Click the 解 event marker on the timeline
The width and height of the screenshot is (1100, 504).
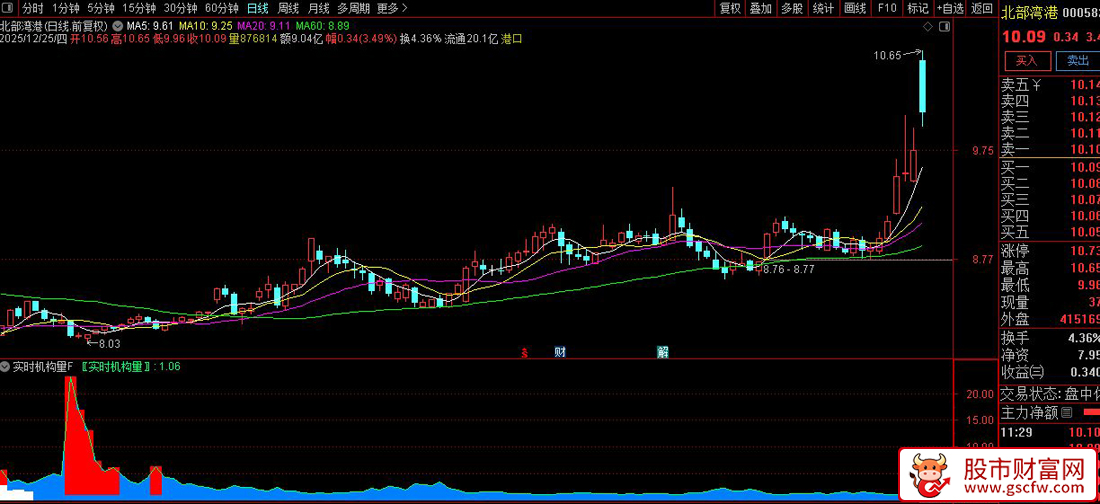click(662, 352)
